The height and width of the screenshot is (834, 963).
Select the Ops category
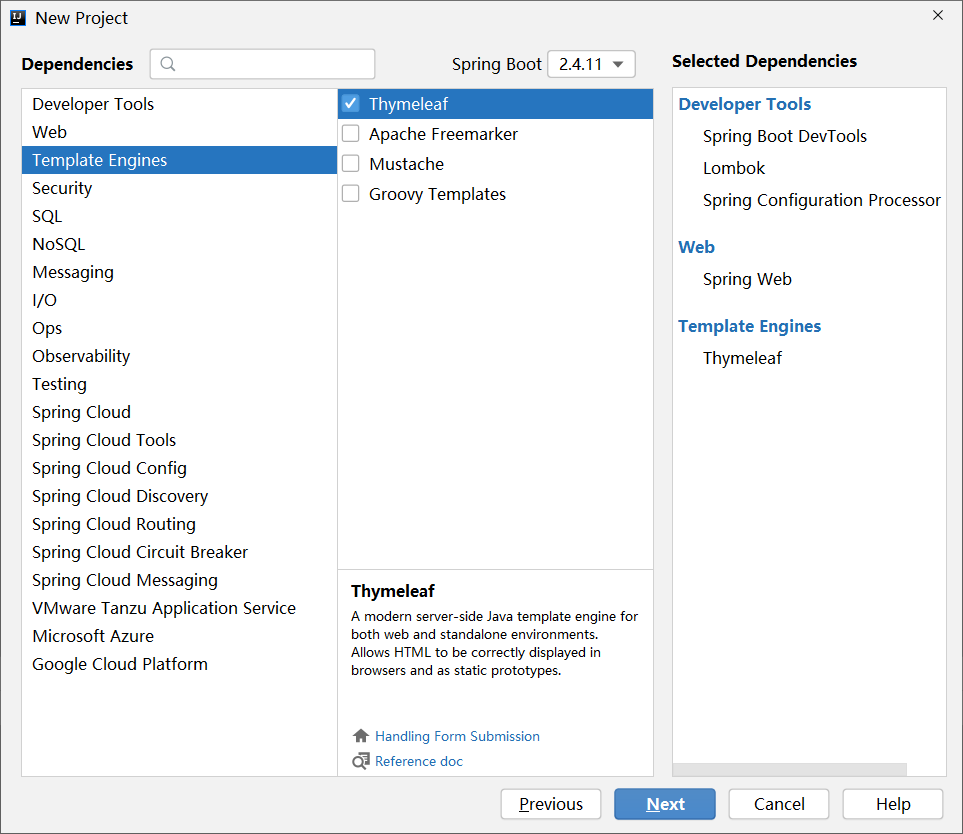pyautogui.click(x=179, y=328)
